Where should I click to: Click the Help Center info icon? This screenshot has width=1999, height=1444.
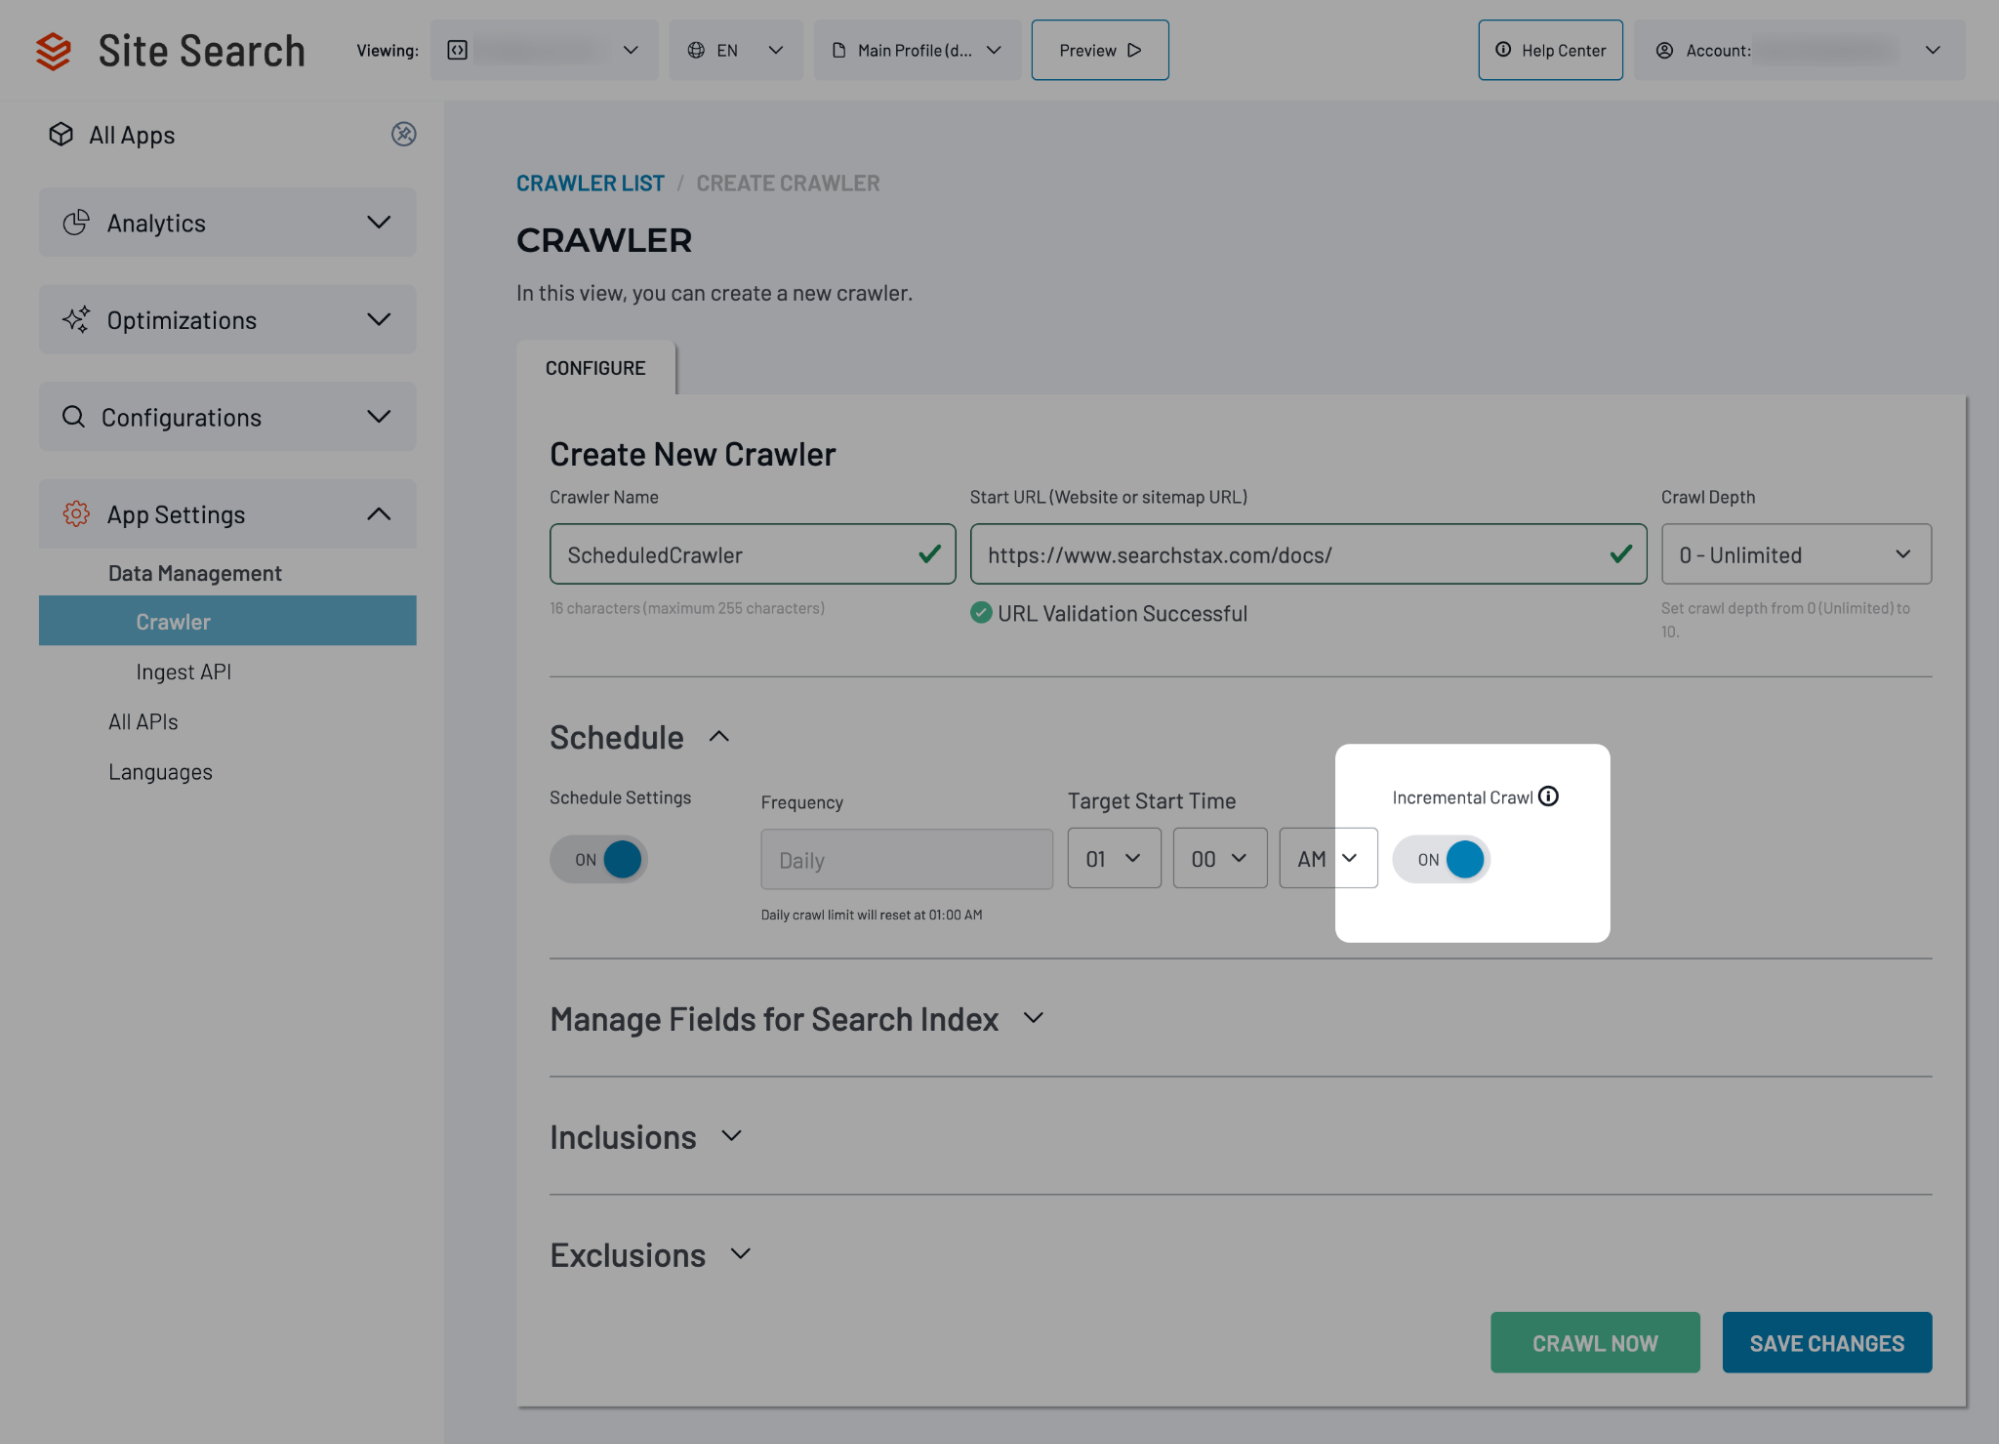click(1503, 50)
